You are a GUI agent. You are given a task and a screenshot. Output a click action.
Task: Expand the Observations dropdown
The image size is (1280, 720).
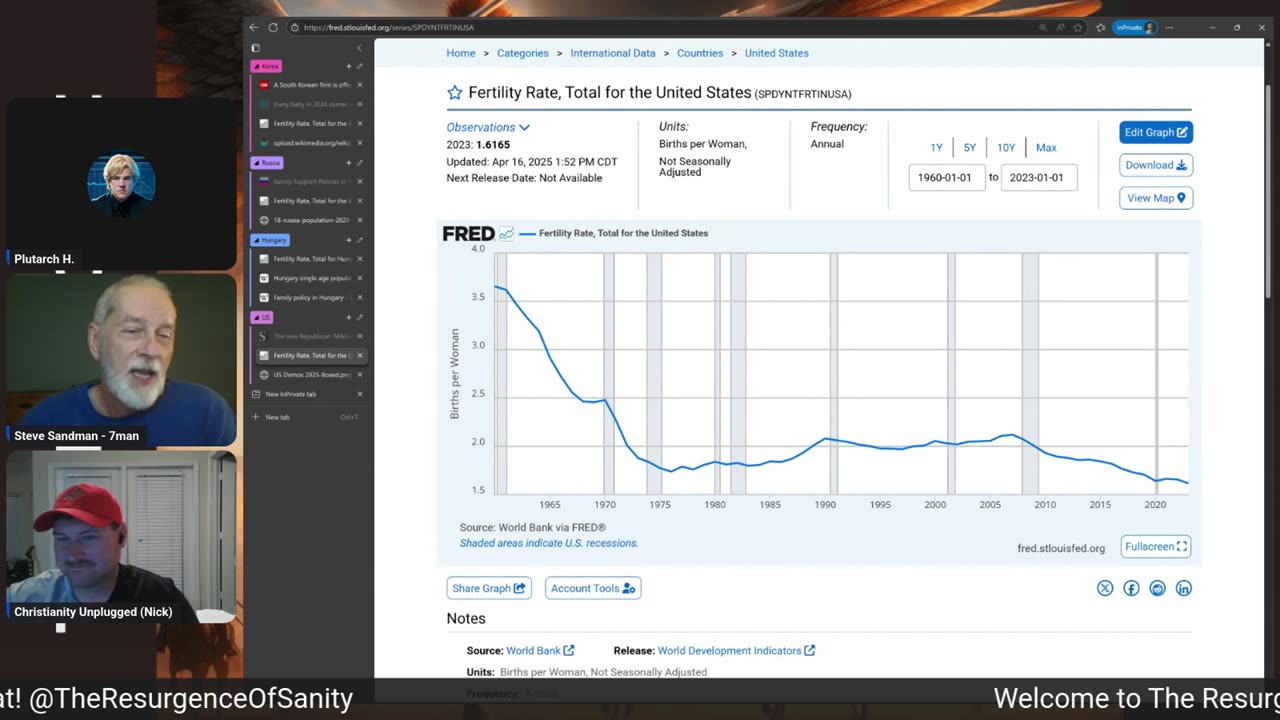tap(488, 127)
